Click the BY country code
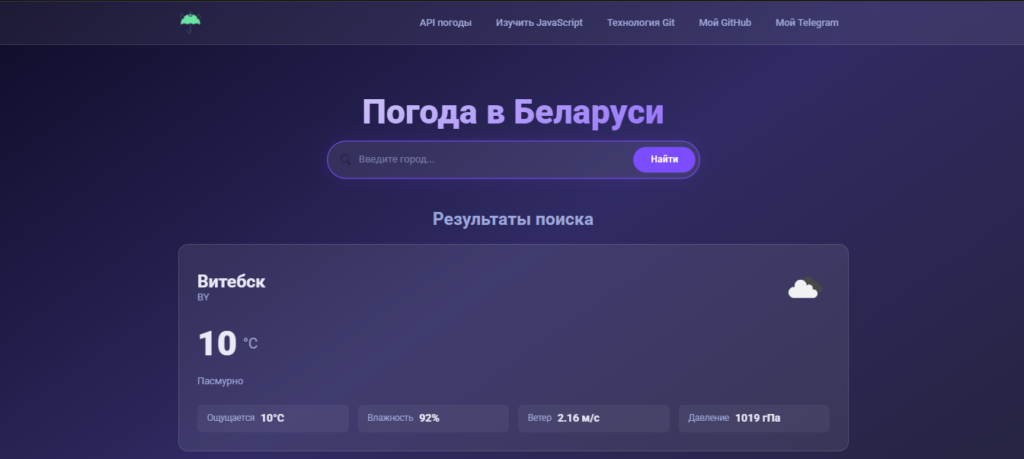The width and height of the screenshot is (1024, 459). (203, 297)
